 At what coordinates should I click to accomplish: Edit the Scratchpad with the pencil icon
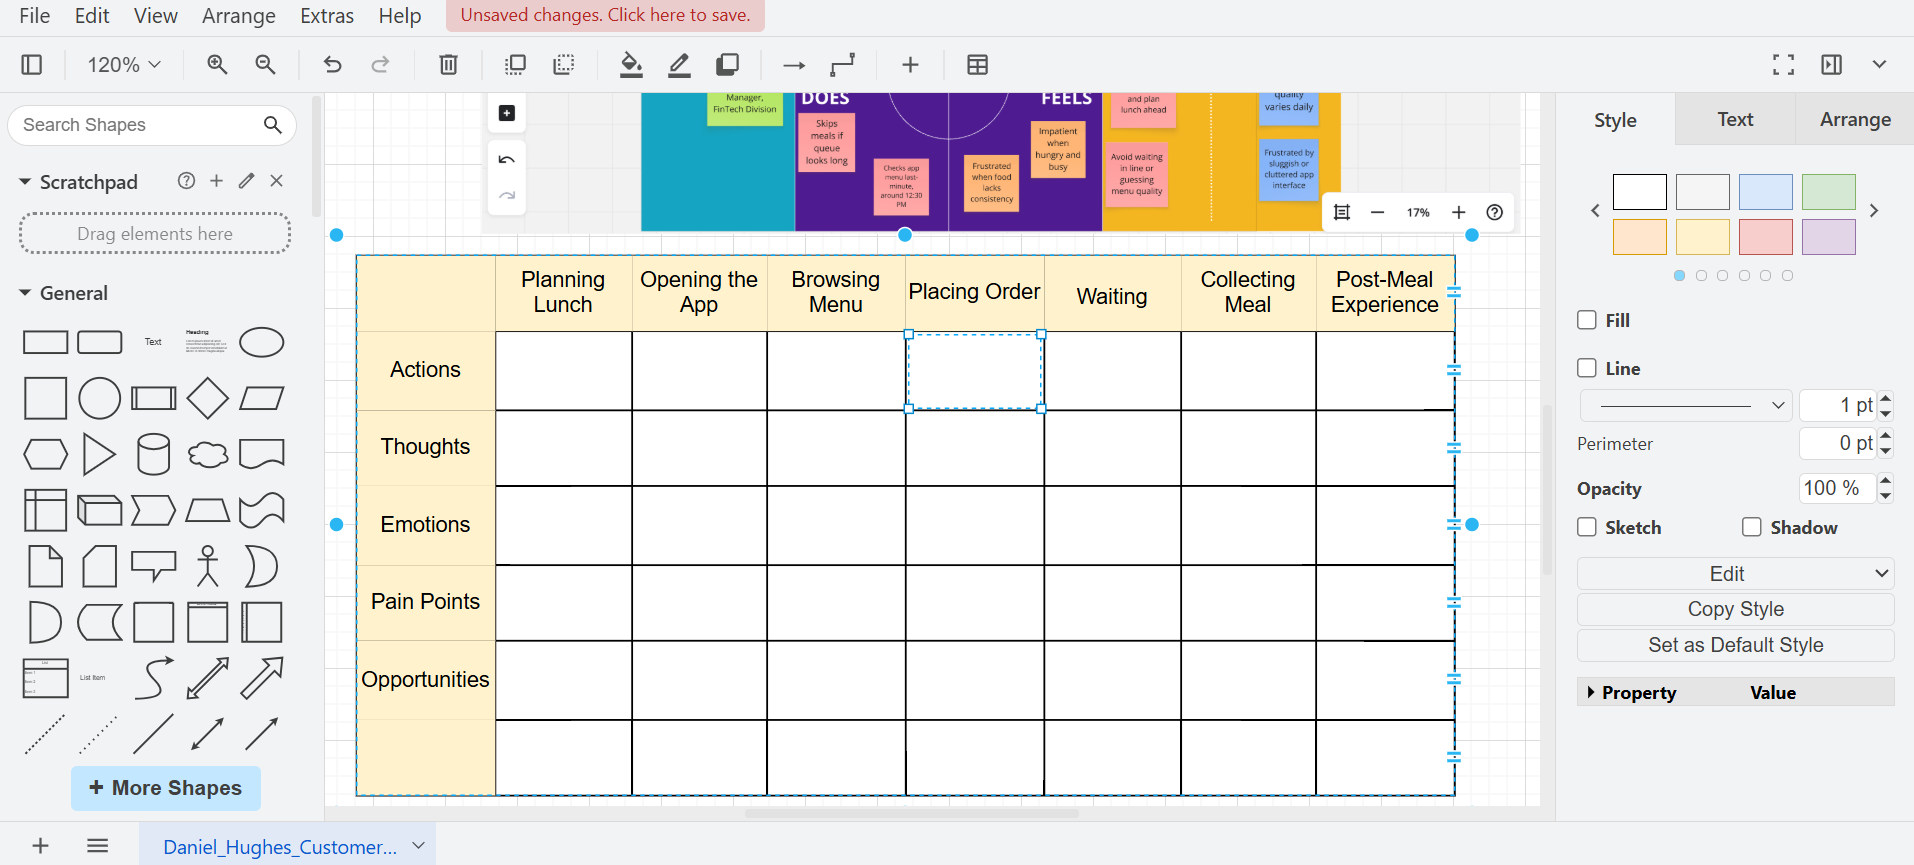[246, 181]
